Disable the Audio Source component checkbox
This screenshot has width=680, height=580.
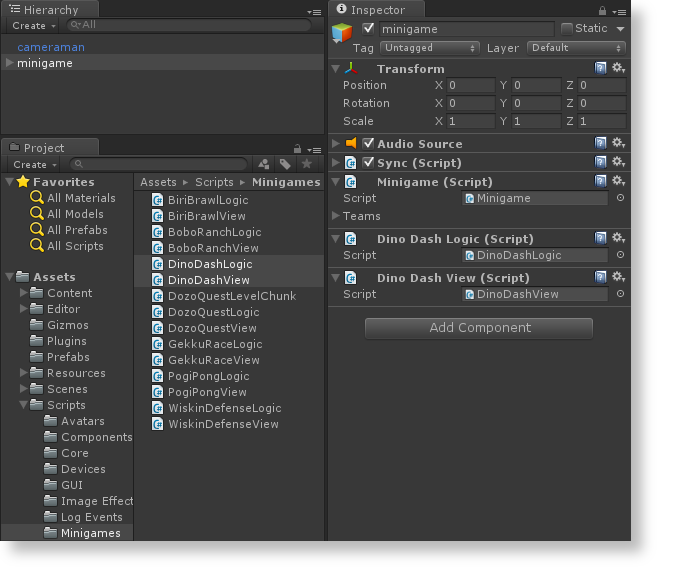coord(368,144)
